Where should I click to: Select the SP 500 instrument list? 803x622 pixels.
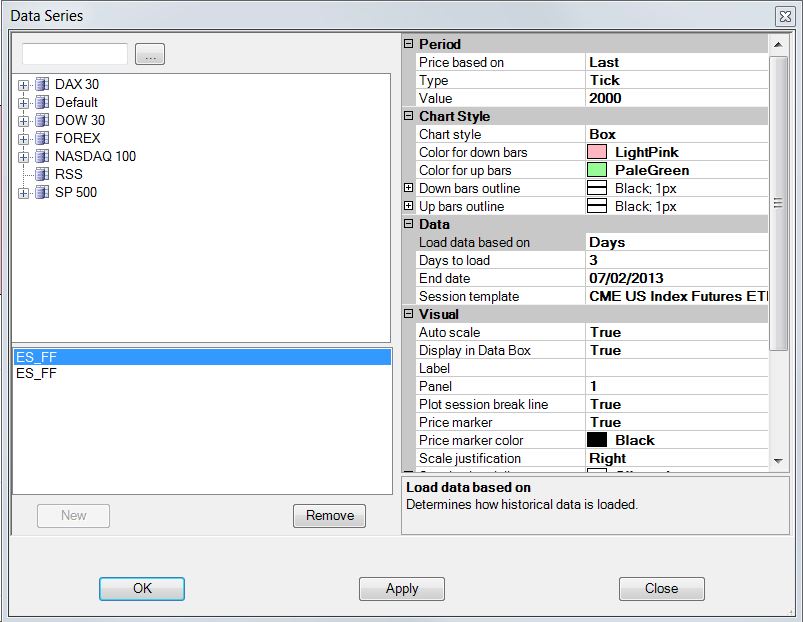[x=76, y=192]
